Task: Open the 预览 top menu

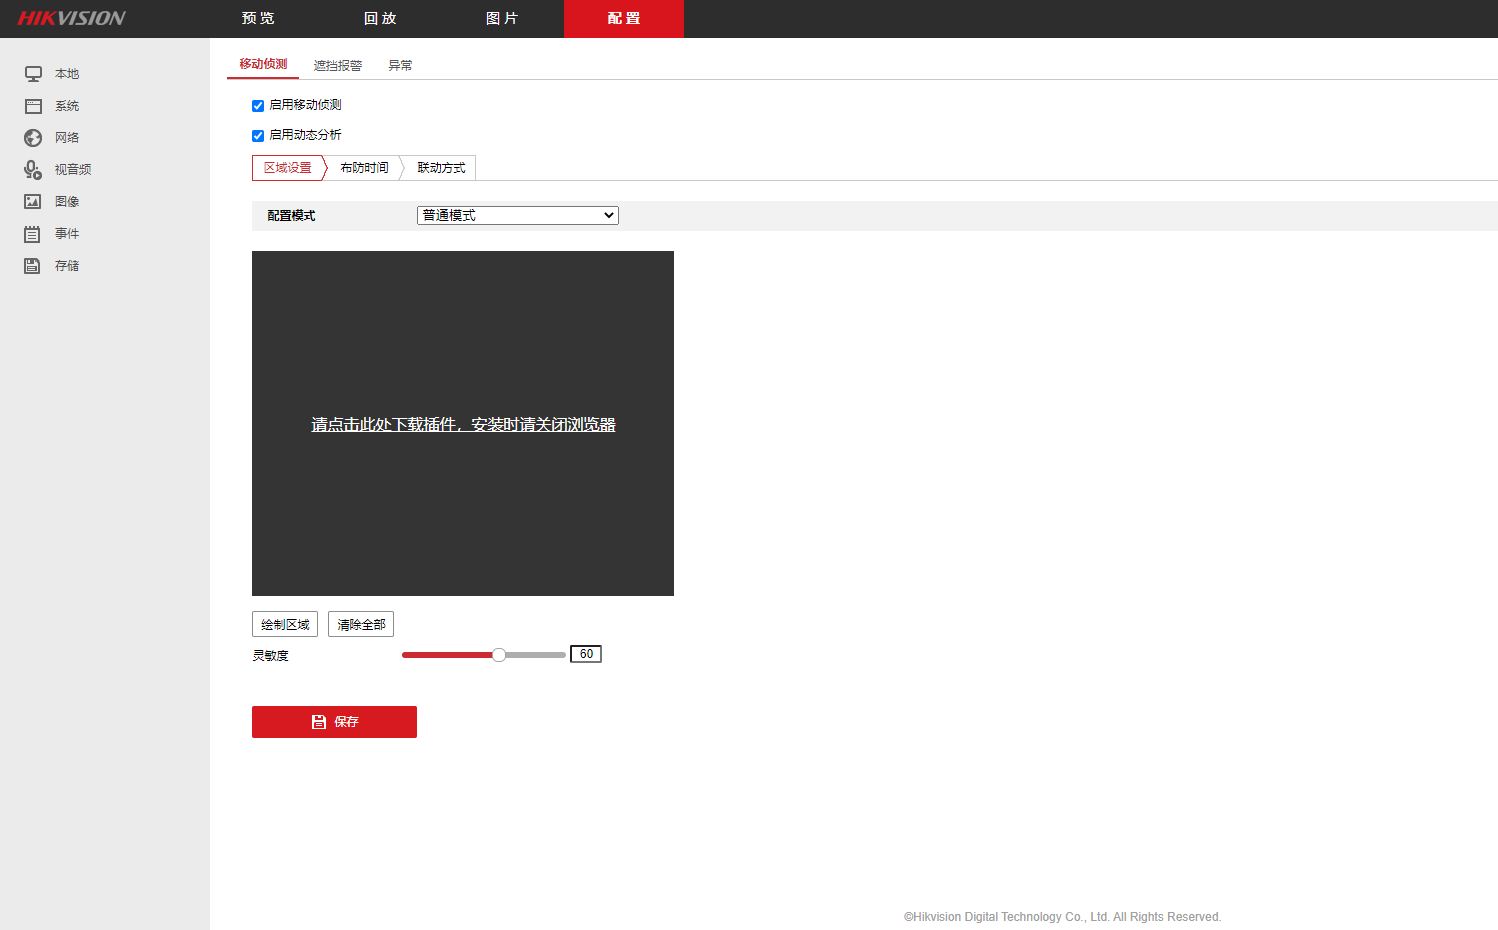Action: pos(258,18)
